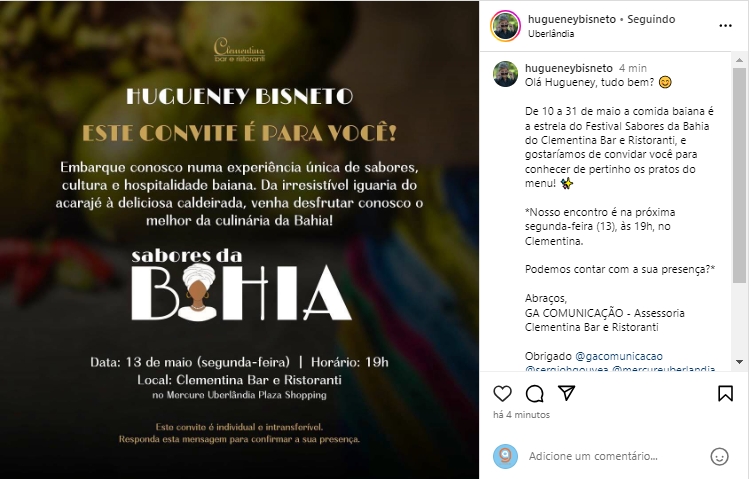Click the 'há 4 minutos' post timestamp
The height and width of the screenshot is (479, 751).
click(x=522, y=415)
